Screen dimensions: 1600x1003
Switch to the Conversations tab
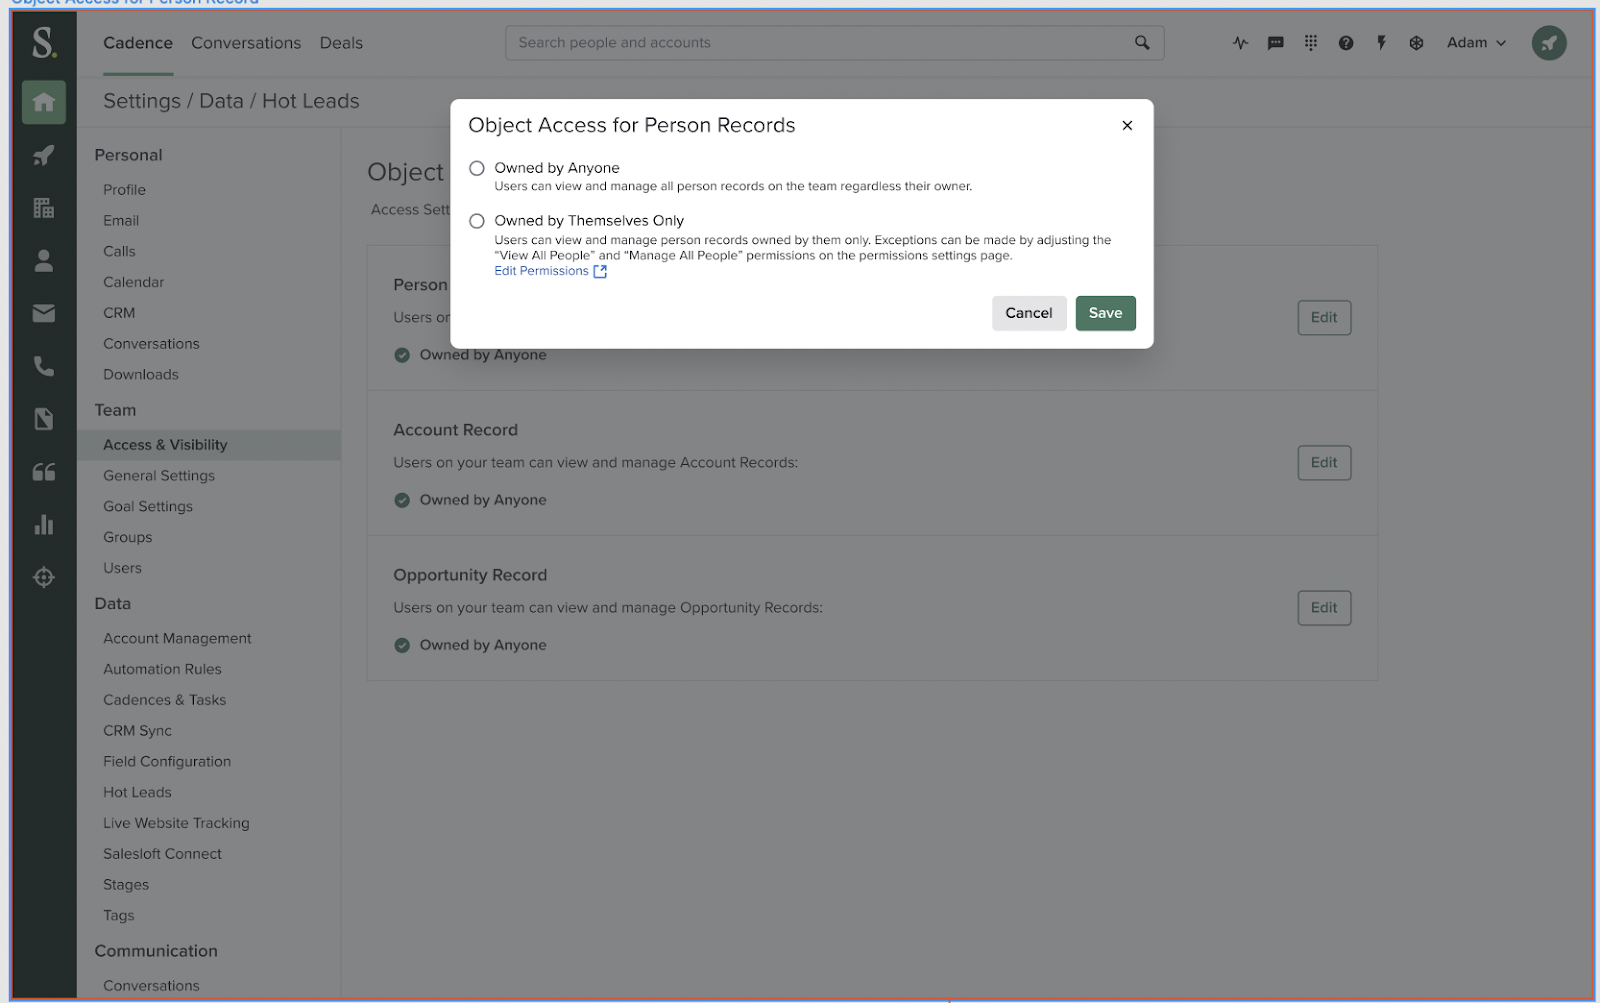click(x=246, y=43)
